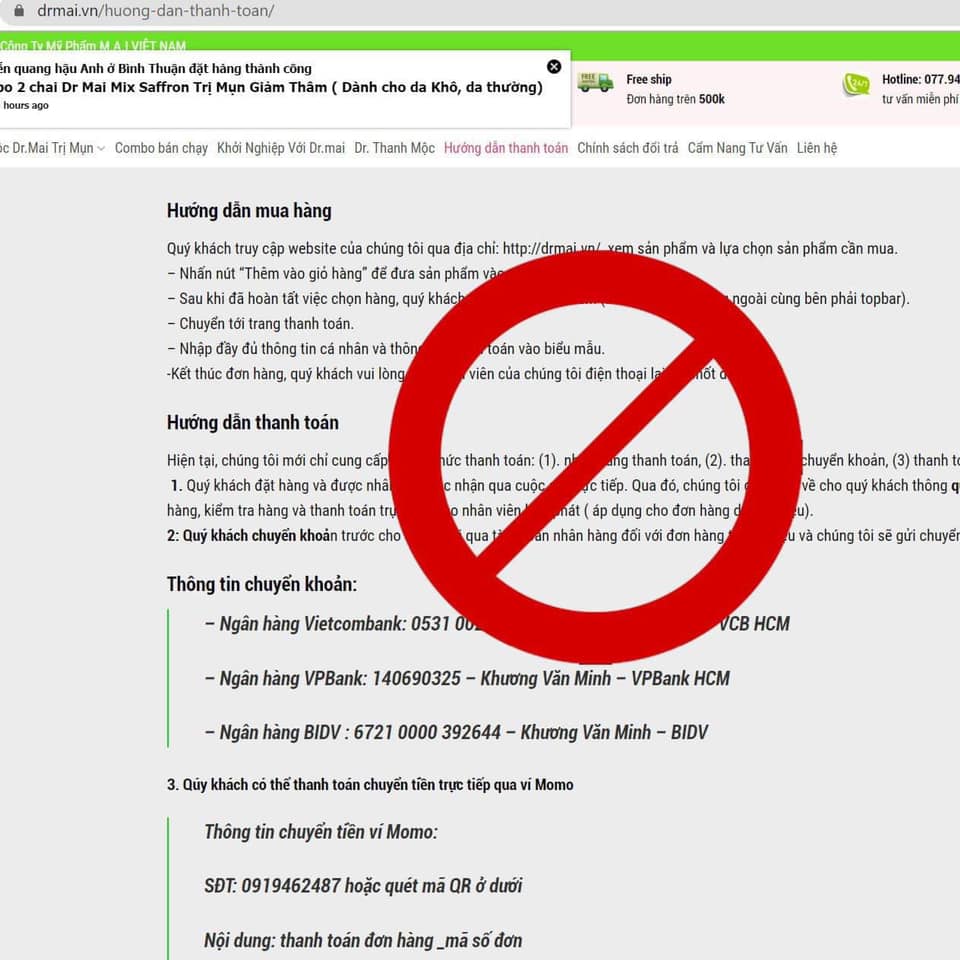960x960 pixels.
Task: Go to Khởi Nghiệp Với Dr.mai page
Action: pyautogui.click(x=280, y=148)
